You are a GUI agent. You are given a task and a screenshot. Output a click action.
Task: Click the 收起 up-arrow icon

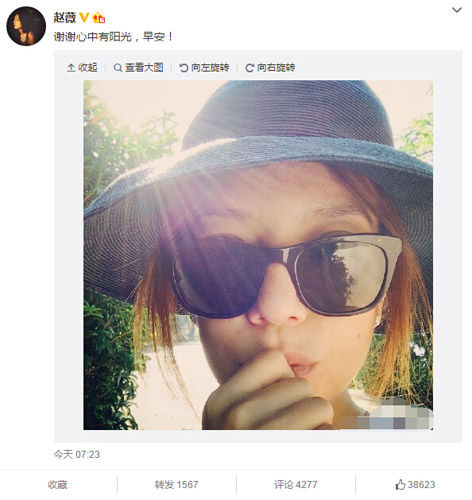[x=71, y=68]
